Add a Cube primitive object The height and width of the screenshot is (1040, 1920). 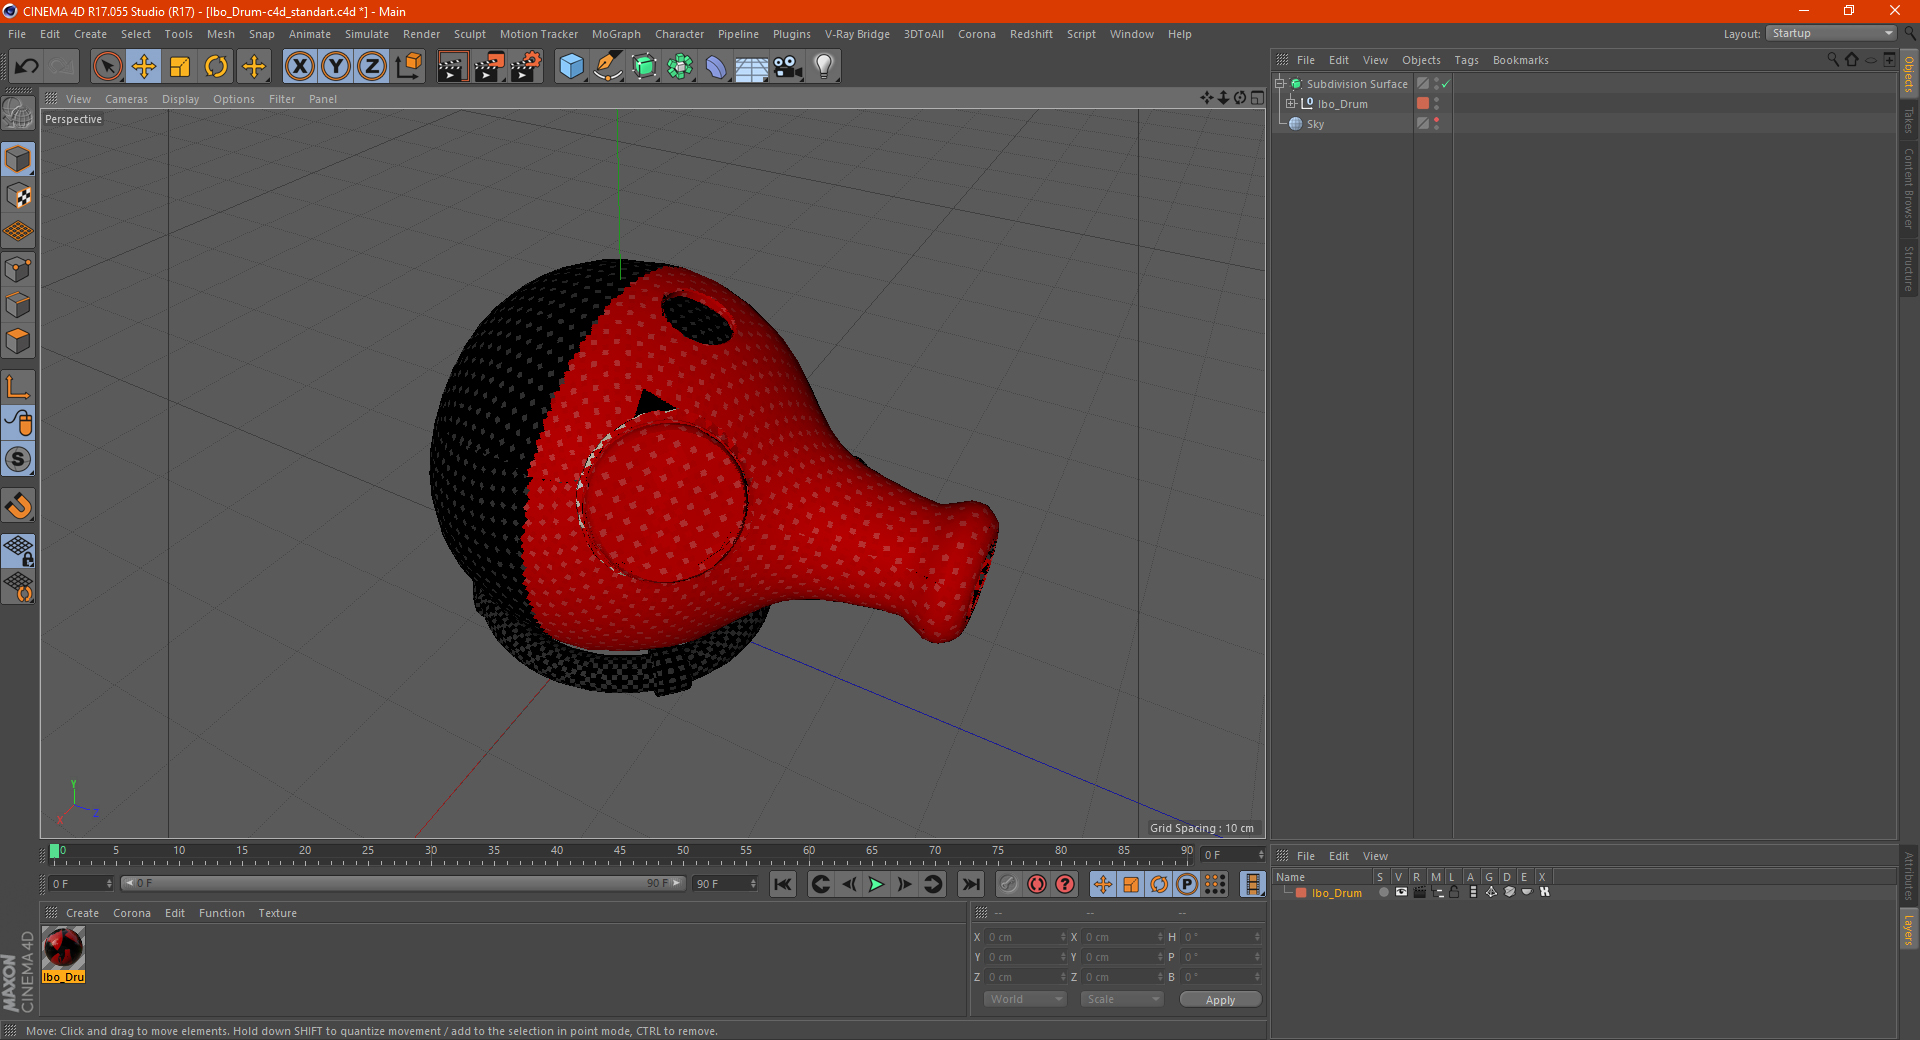[x=571, y=67]
